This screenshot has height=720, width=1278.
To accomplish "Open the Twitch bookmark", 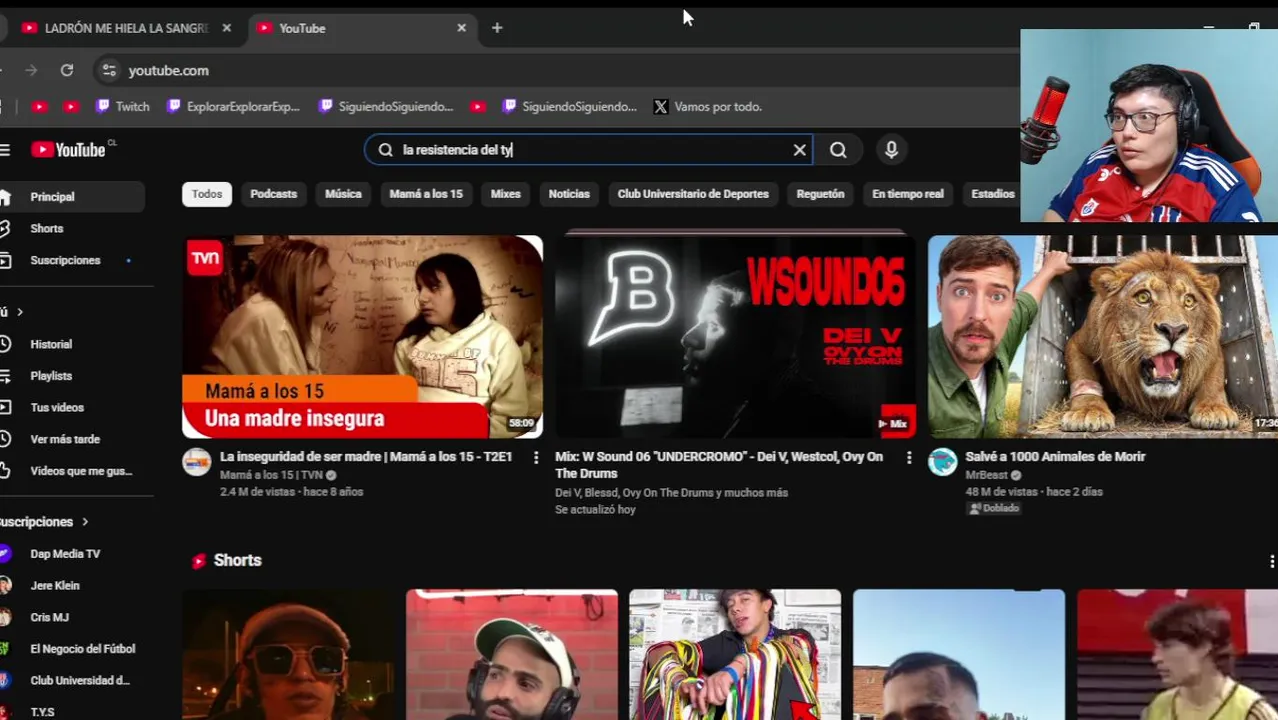I will click(123, 106).
